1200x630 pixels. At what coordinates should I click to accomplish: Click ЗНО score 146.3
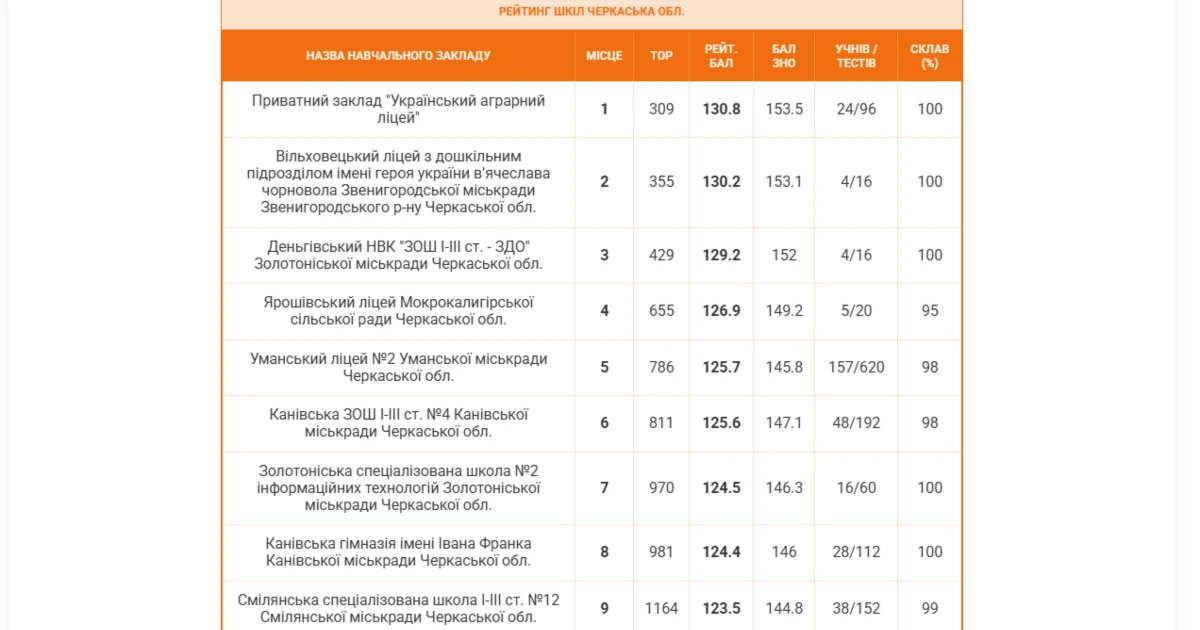pyautogui.click(x=784, y=488)
